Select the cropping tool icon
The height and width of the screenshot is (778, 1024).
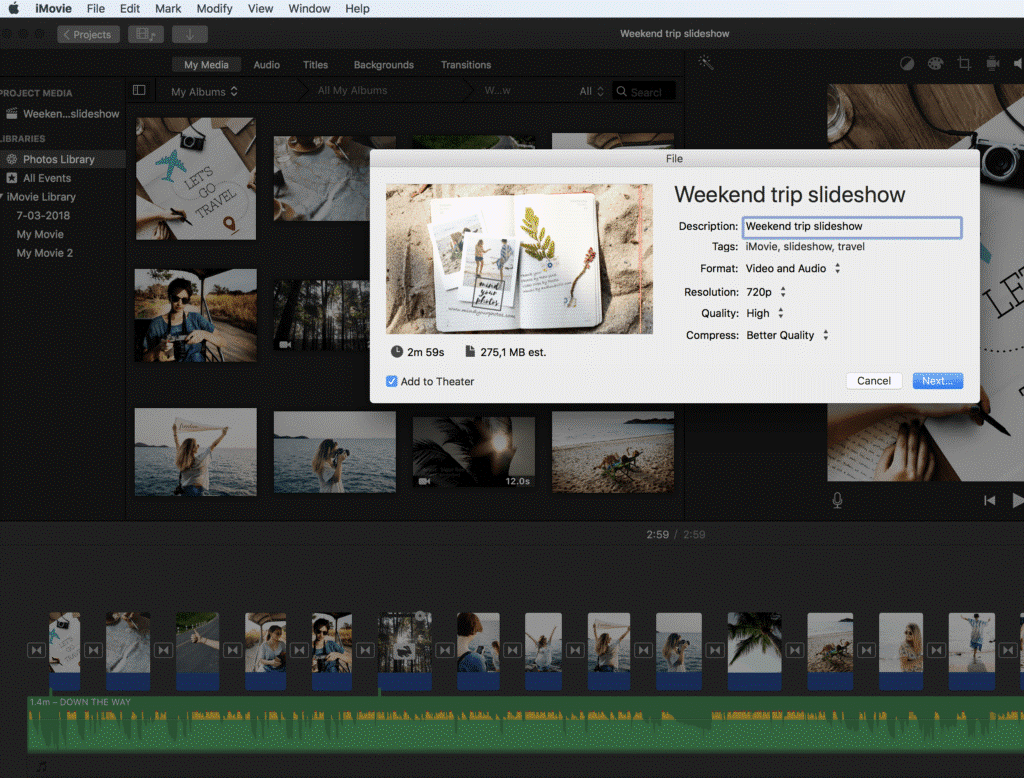(x=964, y=63)
